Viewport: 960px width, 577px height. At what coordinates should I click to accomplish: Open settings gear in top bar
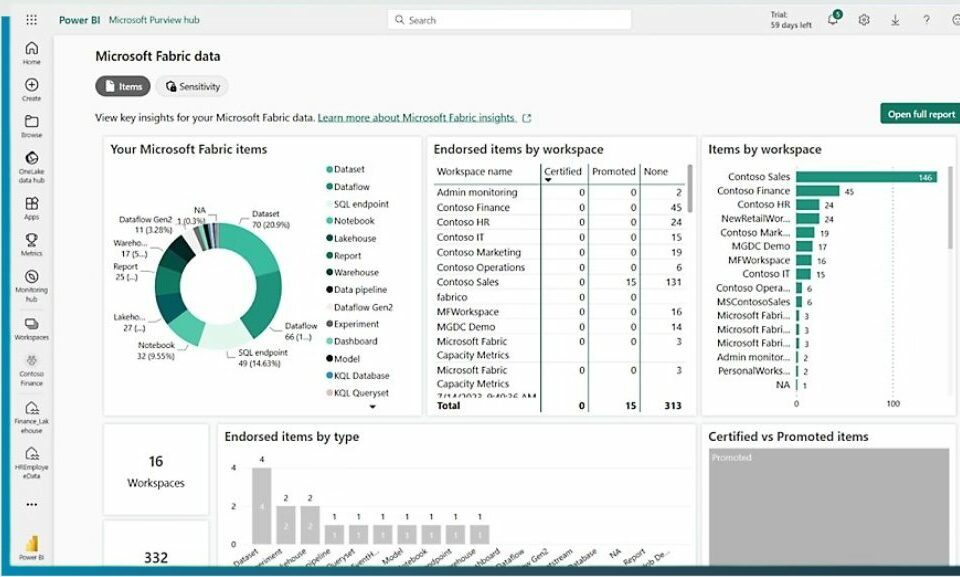pyautogui.click(x=864, y=20)
